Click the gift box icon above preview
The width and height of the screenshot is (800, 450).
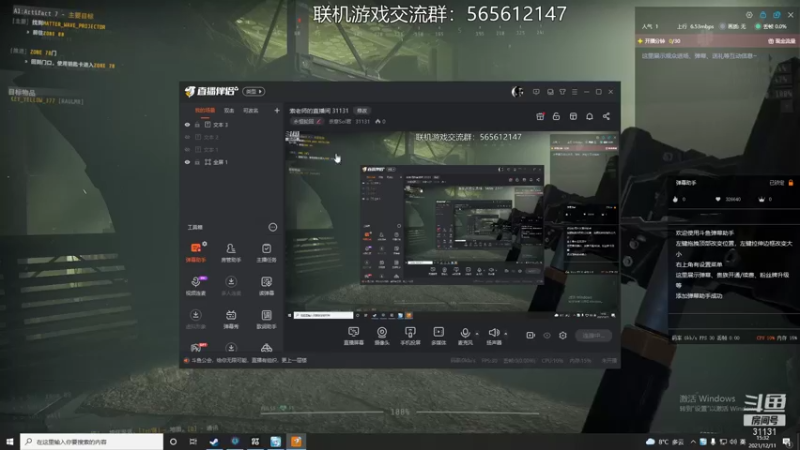[x=540, y=116]
